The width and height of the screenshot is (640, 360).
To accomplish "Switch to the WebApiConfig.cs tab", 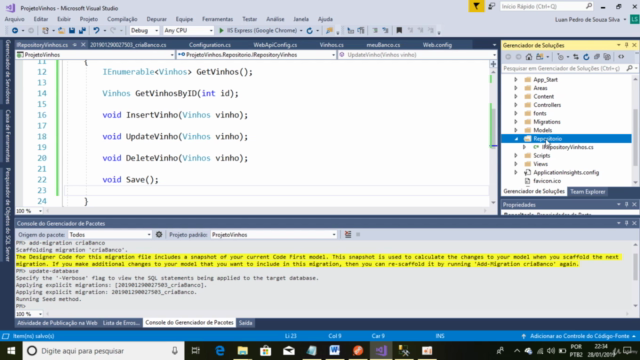I will [x=275, y=45].
